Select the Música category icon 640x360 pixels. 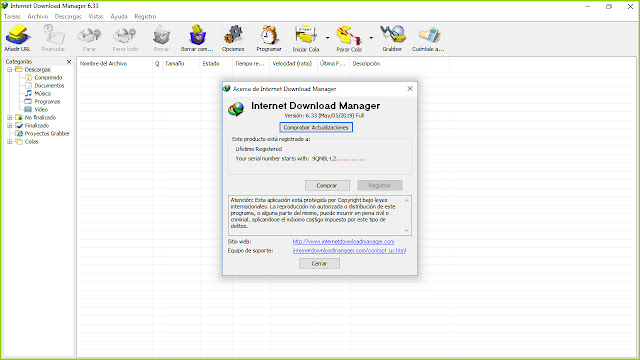28,93
